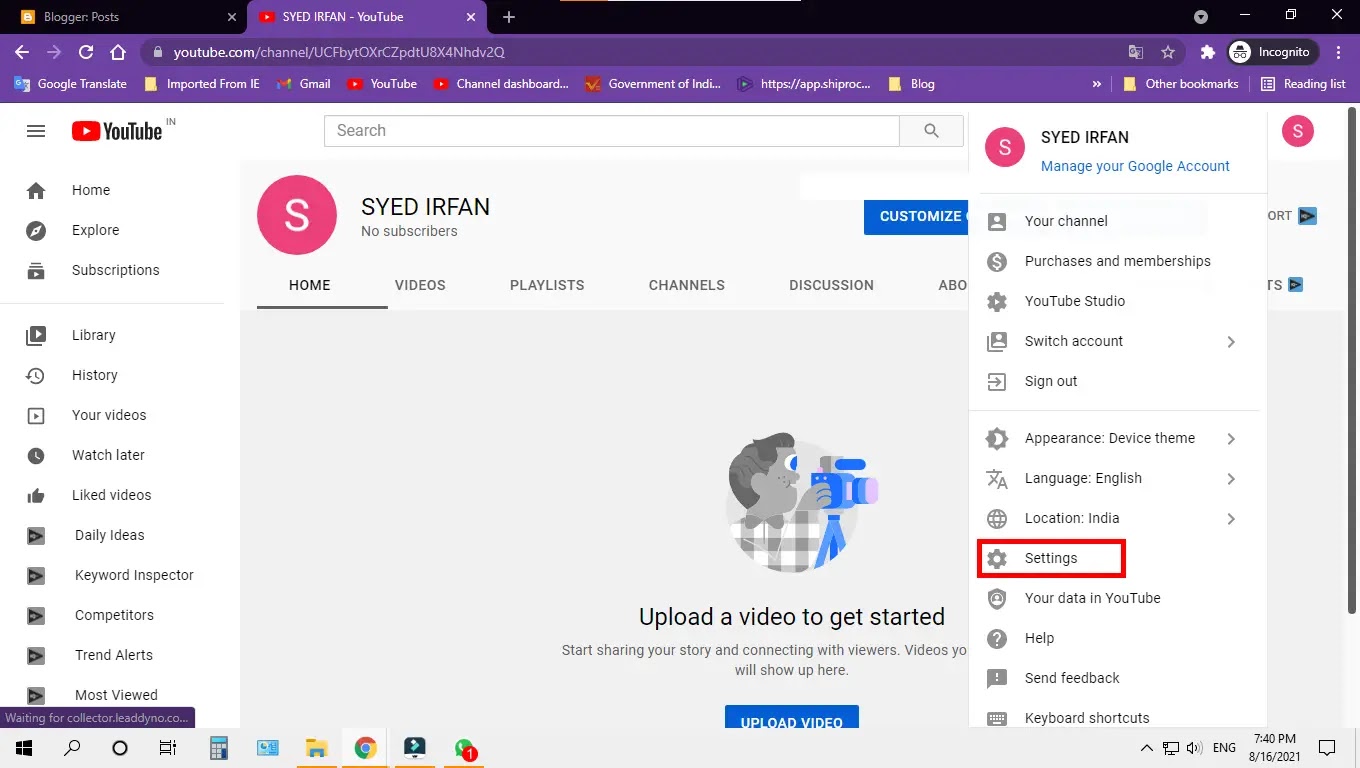
Task: Click the Library icon in sidebar
Action: (36, 336)
